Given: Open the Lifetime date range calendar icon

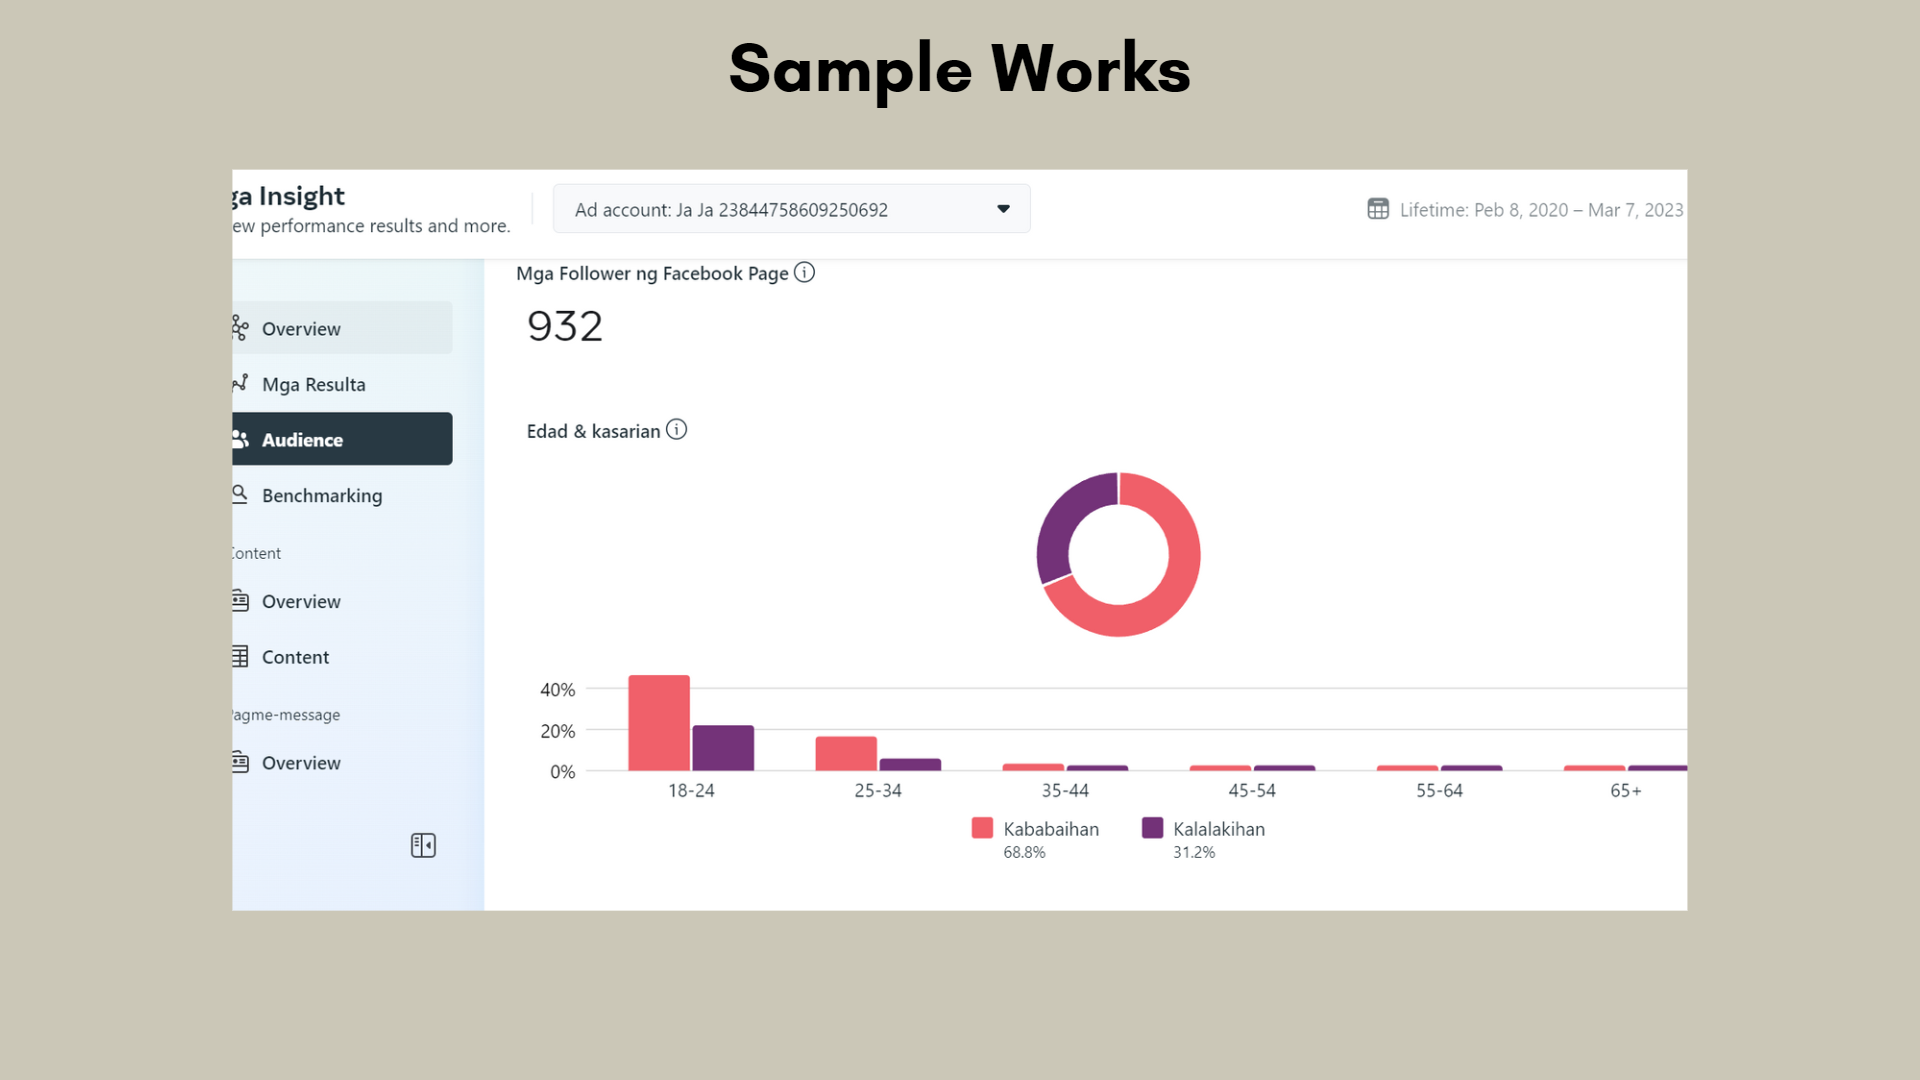Looking at the screenshot, I should [x=1378, y=209].
